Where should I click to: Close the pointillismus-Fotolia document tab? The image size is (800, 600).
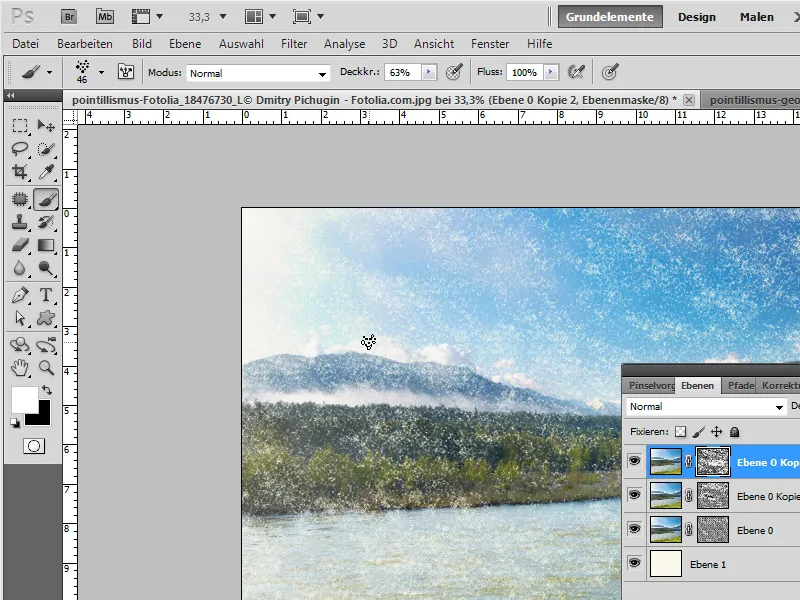[x=689, y=99]
